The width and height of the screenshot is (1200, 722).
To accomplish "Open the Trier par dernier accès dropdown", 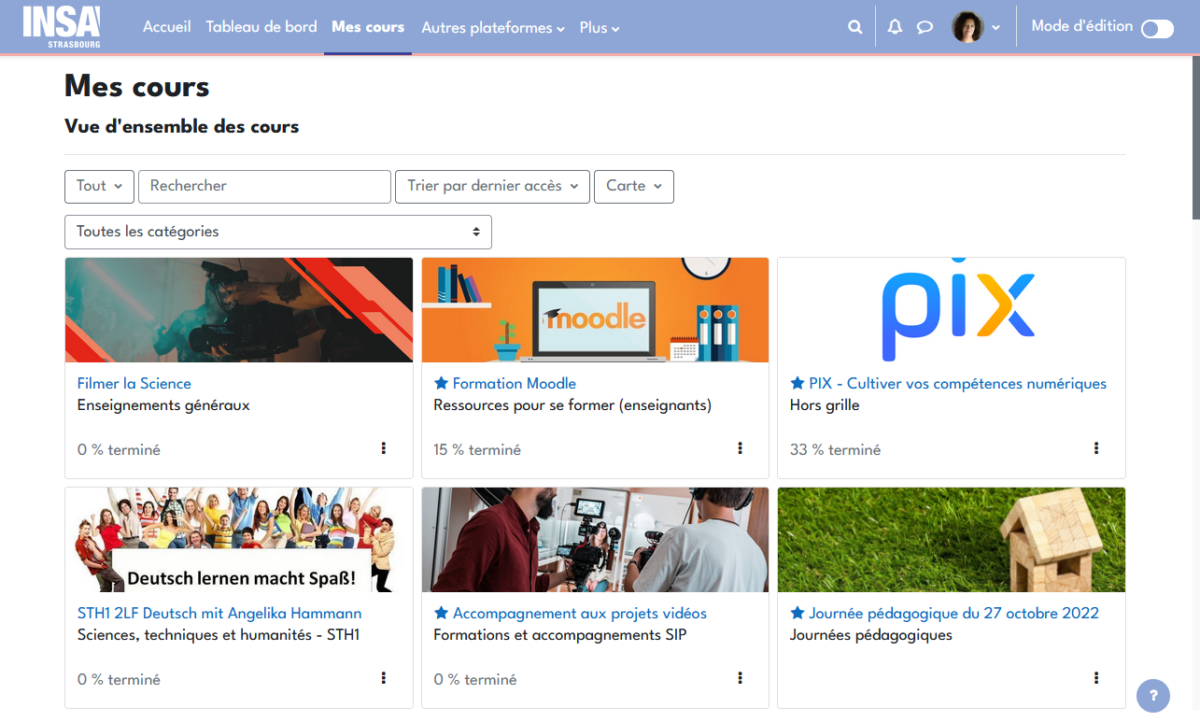I will [x=492, y=186].
